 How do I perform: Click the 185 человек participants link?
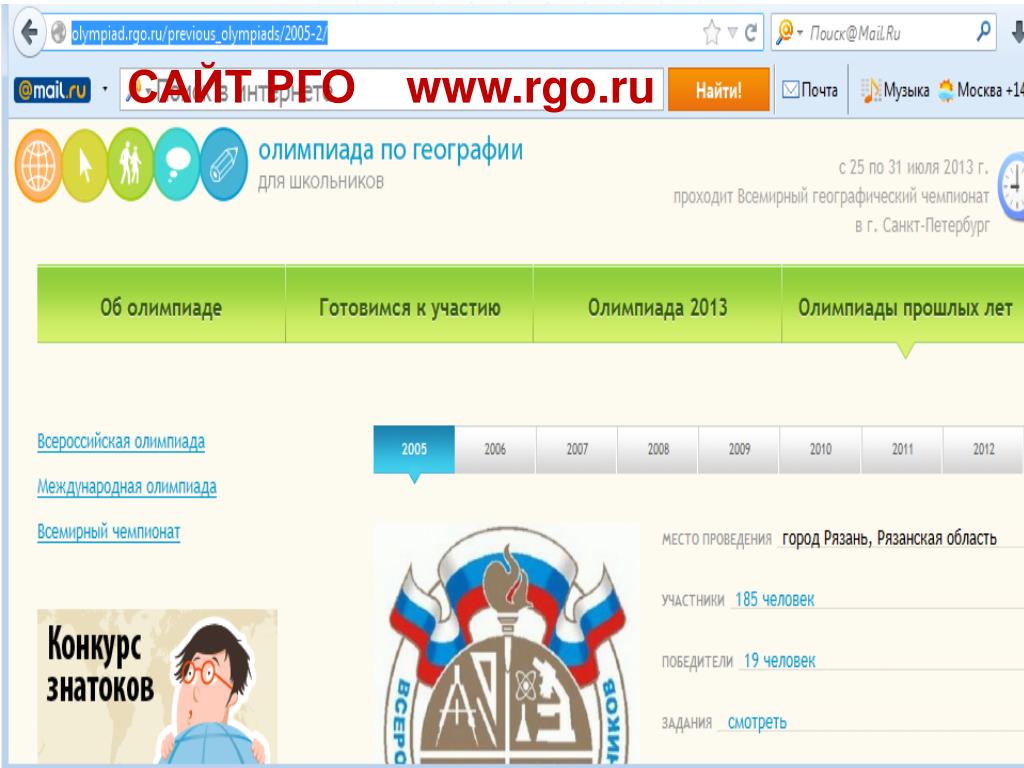click(x=775, y=600)
